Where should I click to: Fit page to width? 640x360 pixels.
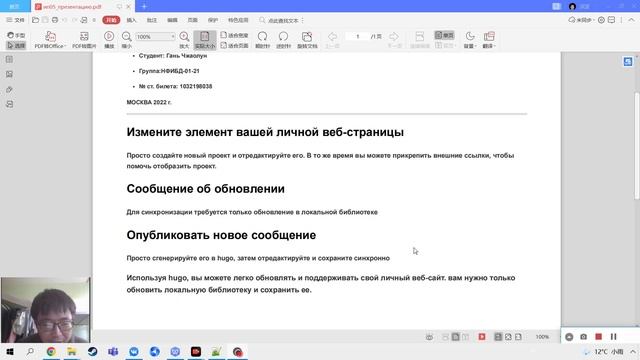point(234,36)
